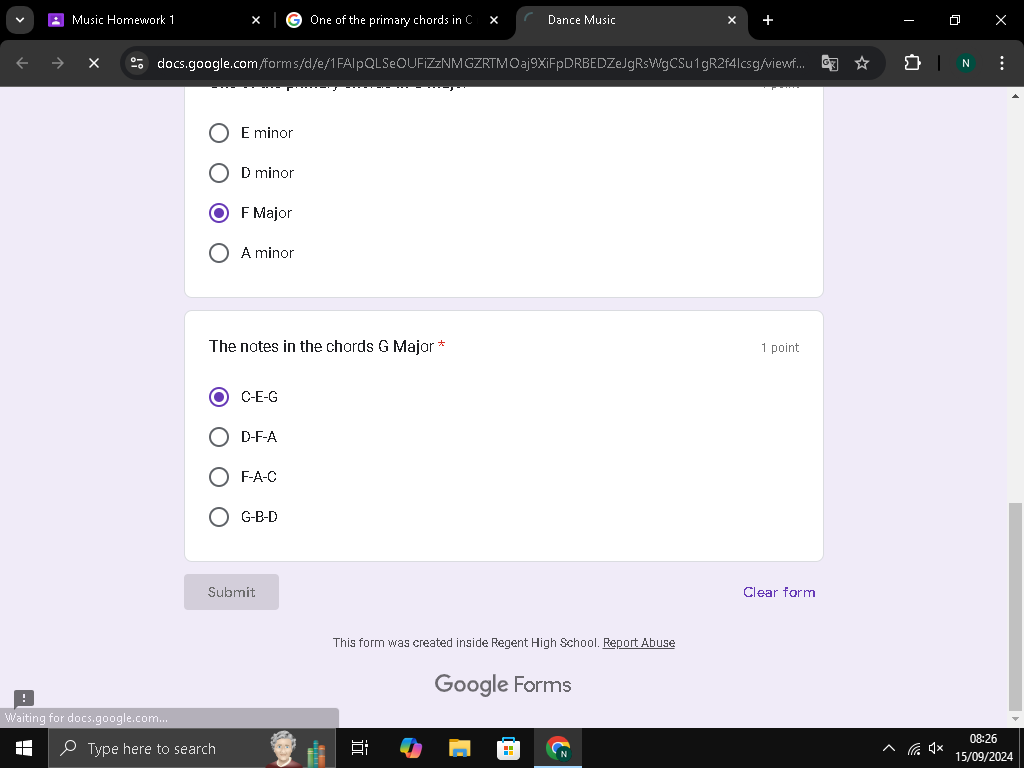Select the E minor radio option
1024x768 pixels.
[x=219, y=133]
